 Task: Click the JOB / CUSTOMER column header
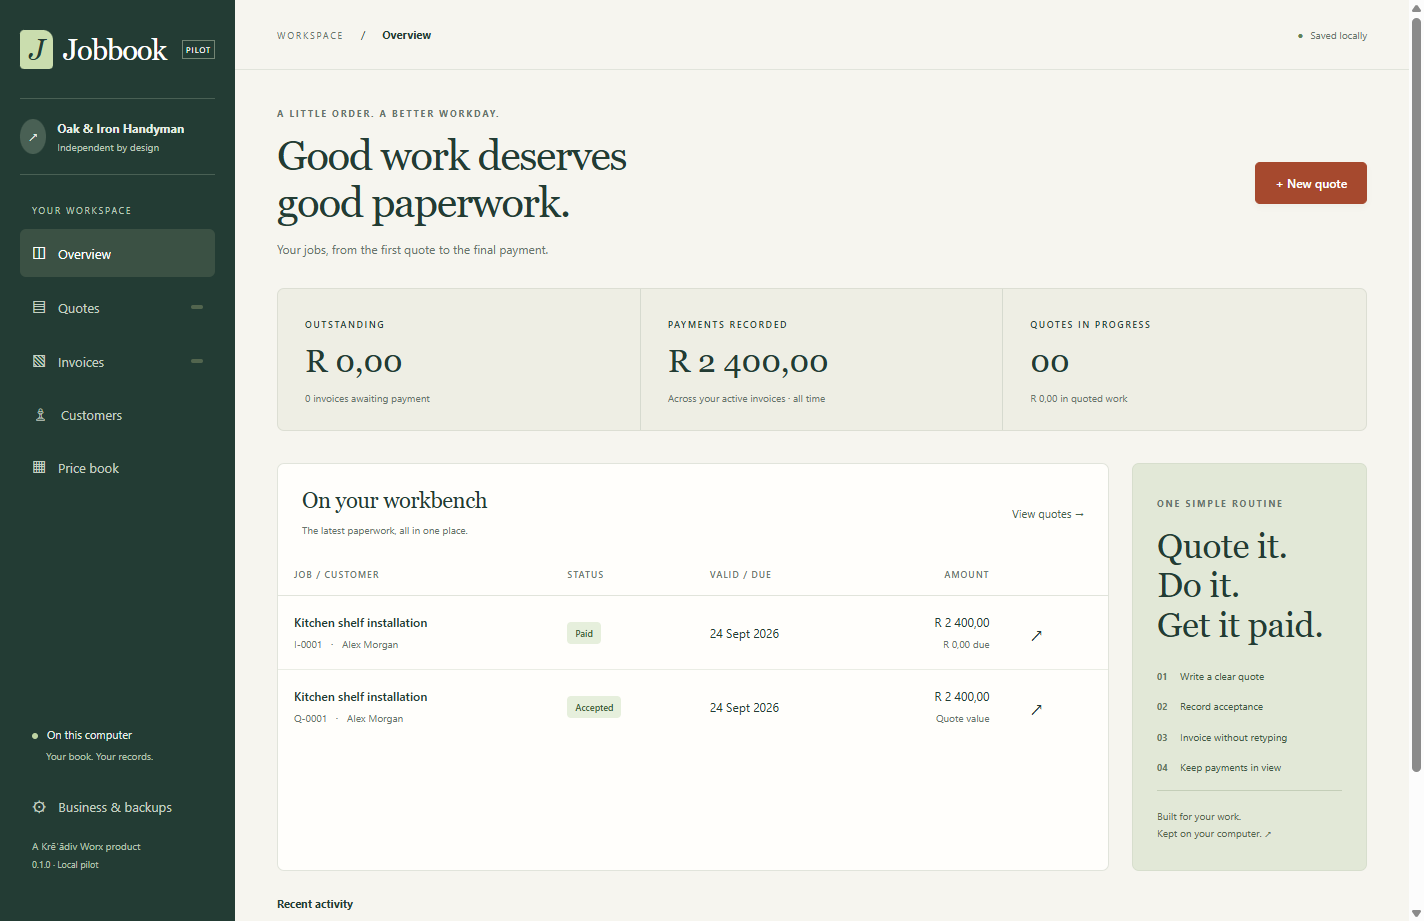[x=336, y=575]
